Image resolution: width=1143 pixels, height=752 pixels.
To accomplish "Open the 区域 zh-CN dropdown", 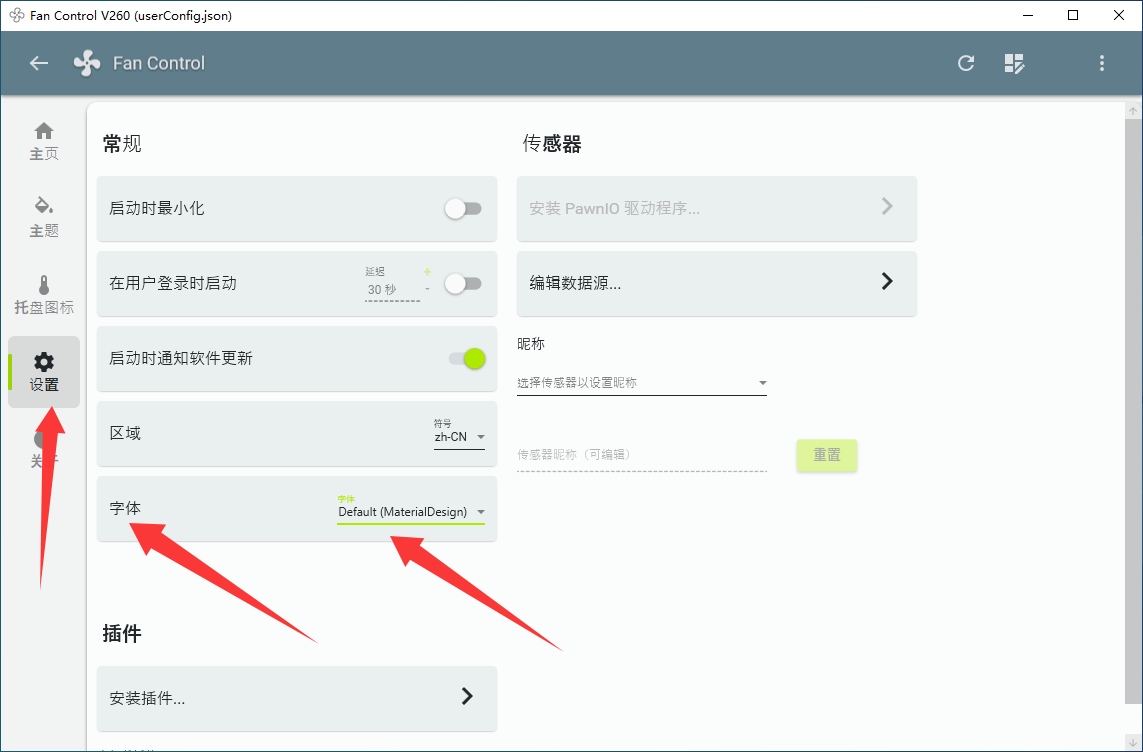I will coord(459,434).
